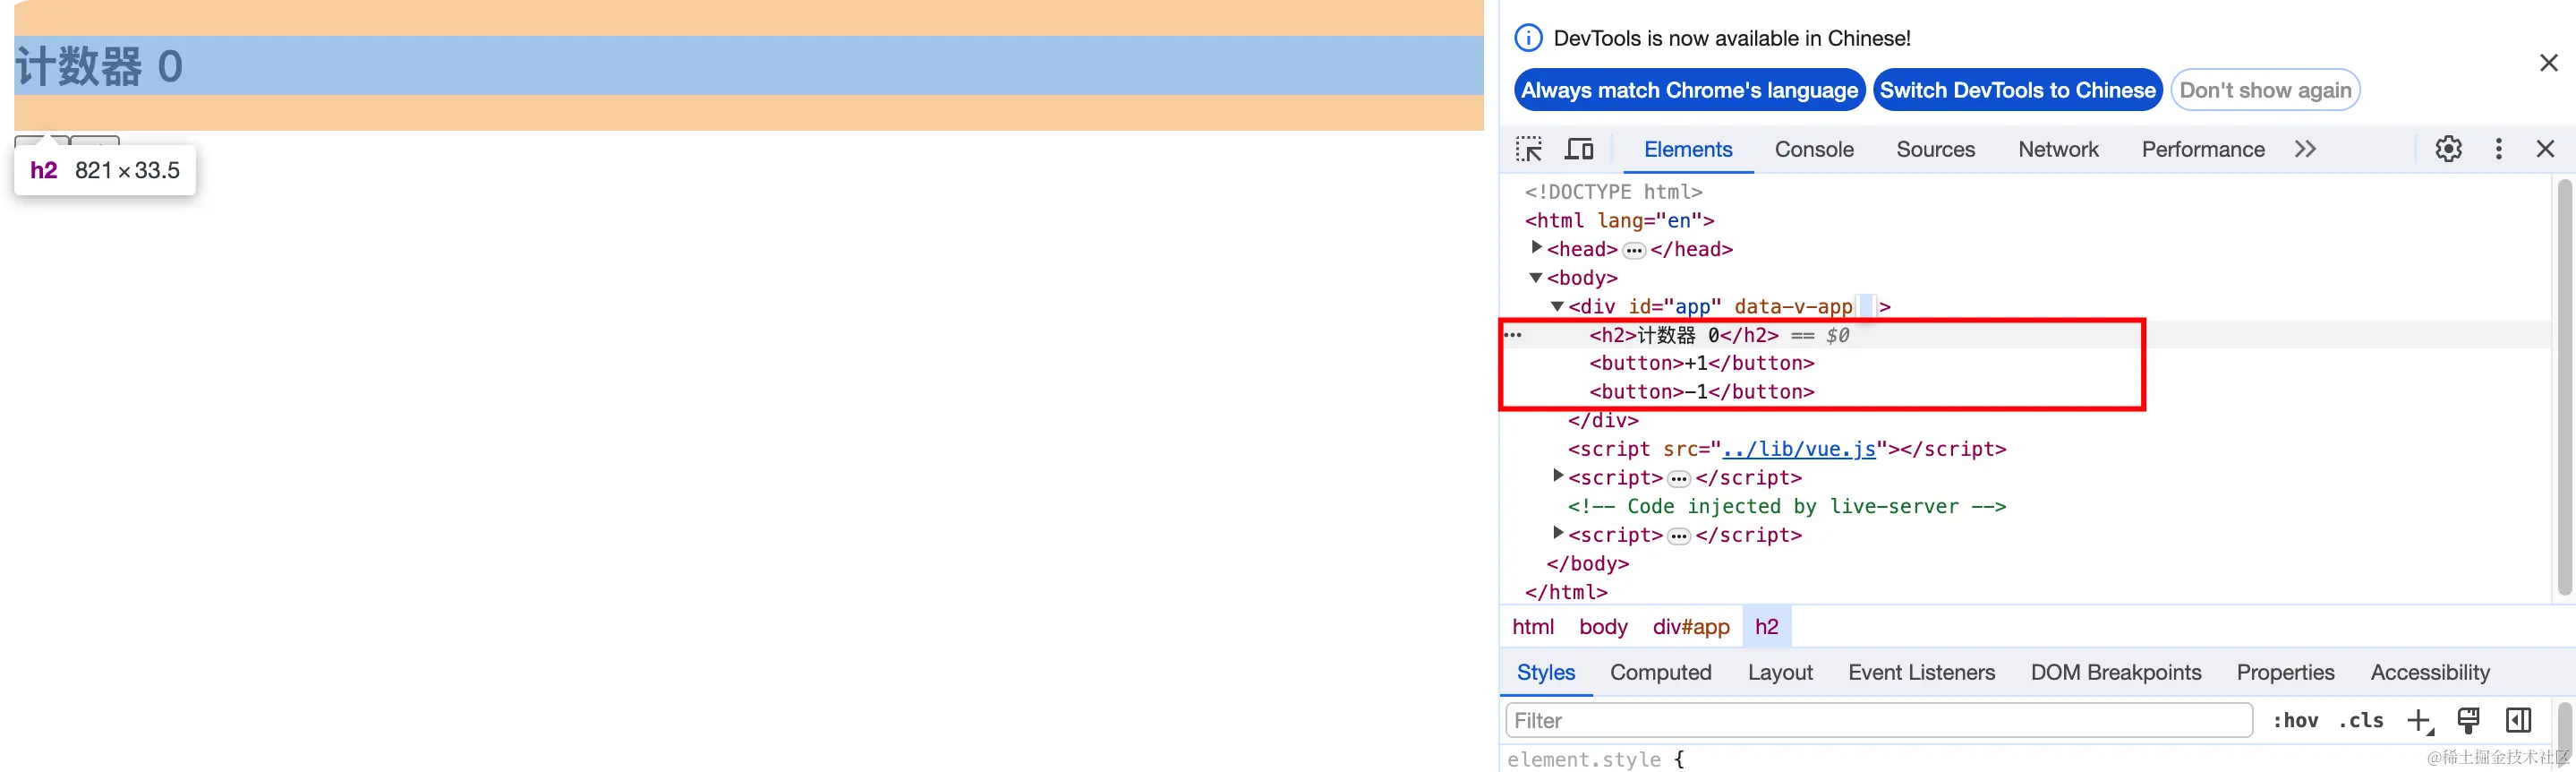The height and width of the screenshot is (772, 2576).
Task: Select the +1 button node in DOM tree
Action: pos(1701,363)
